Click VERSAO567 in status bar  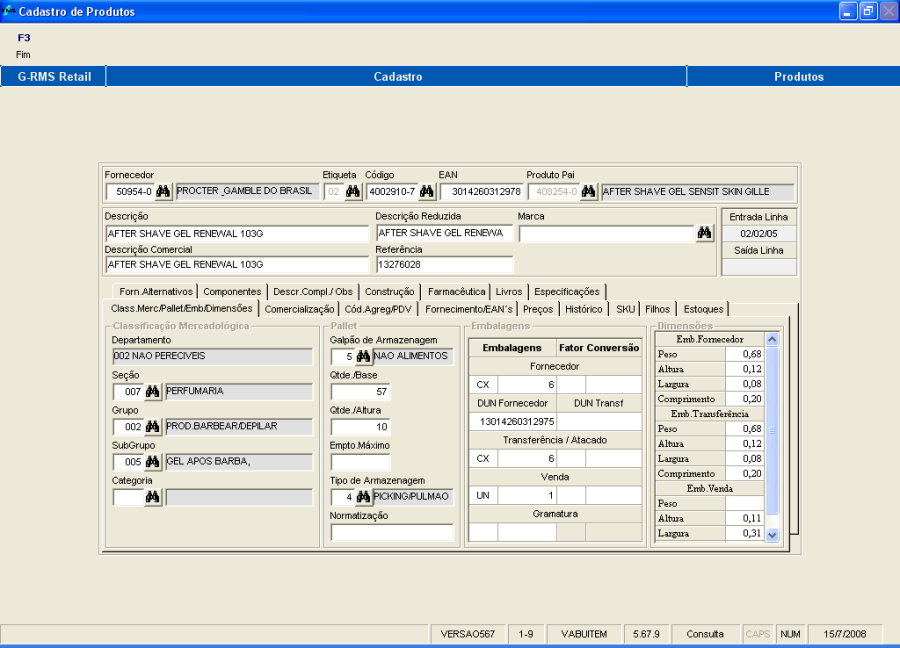(467, 634)
